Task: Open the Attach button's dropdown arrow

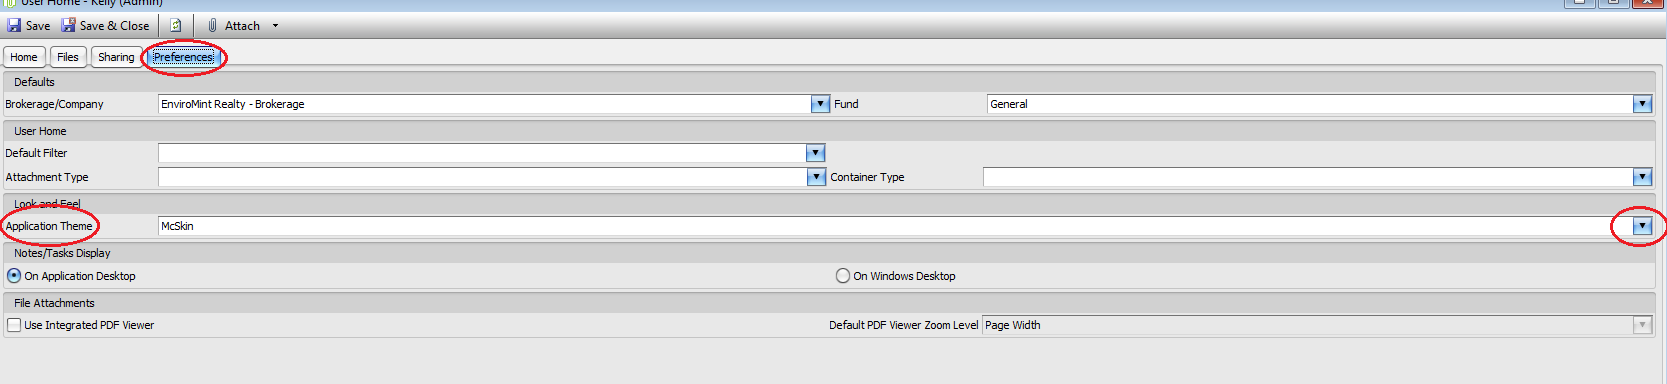Action: click(x=275, y=26)
